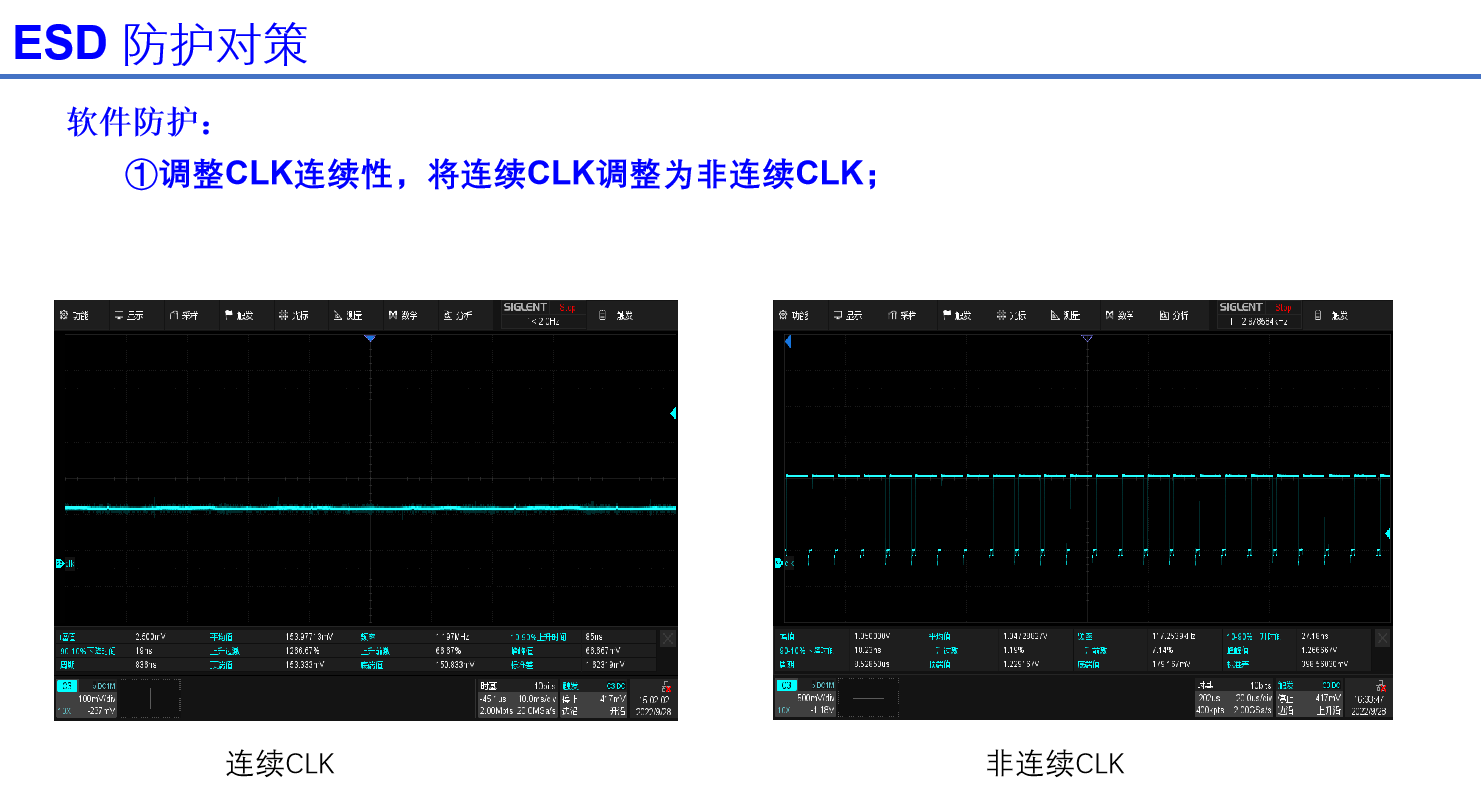Open the 分析 (Analysis) icon on the right scope
The image size is (1482, 789).
coord(1175,315)
